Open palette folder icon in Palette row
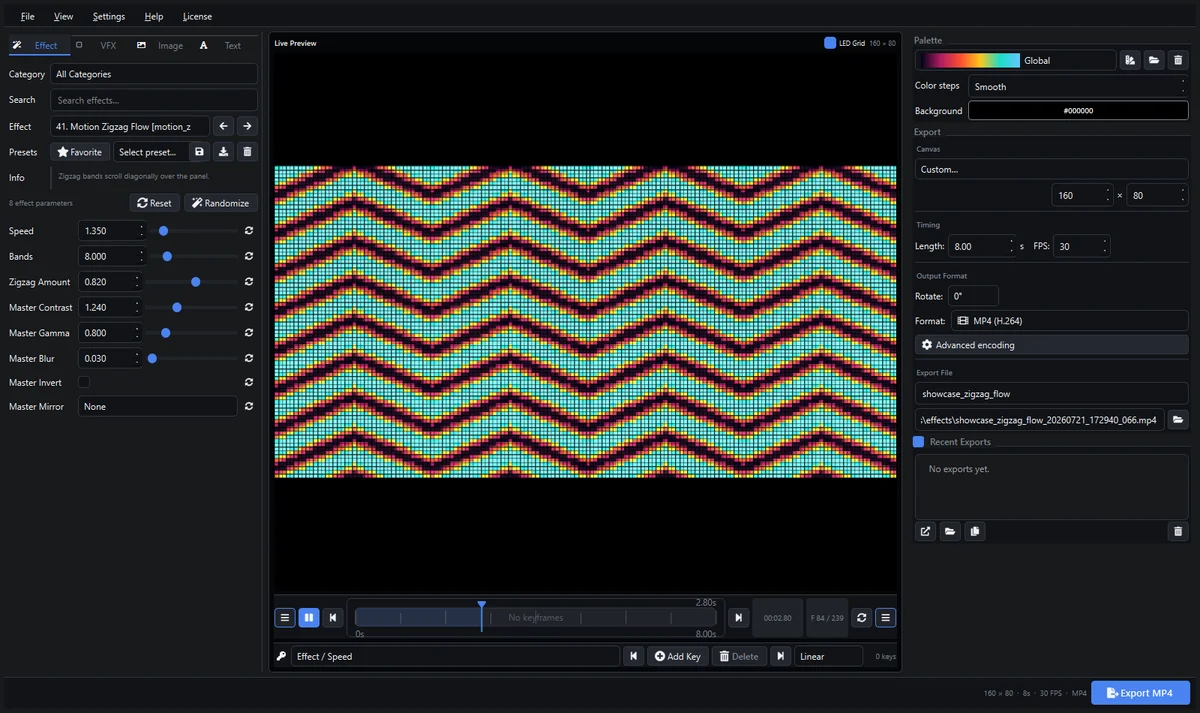This screenshot has width=1200, height=713. (x=1154, y=60)
